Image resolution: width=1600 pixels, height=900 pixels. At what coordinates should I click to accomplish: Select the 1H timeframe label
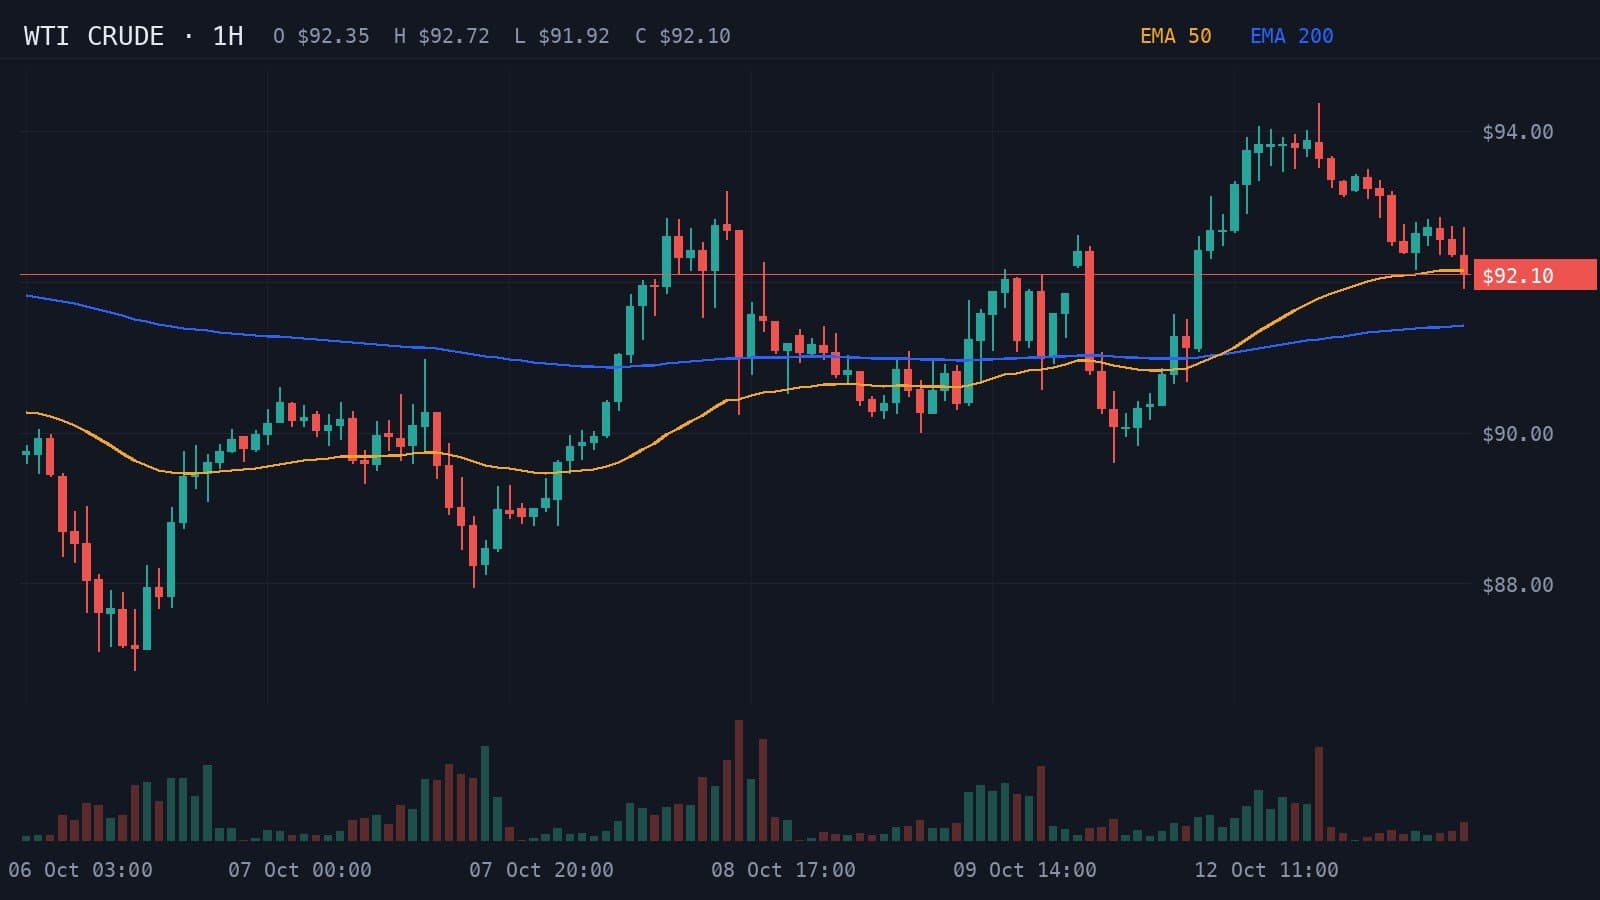pyautogui.click(x=228, y=36)
